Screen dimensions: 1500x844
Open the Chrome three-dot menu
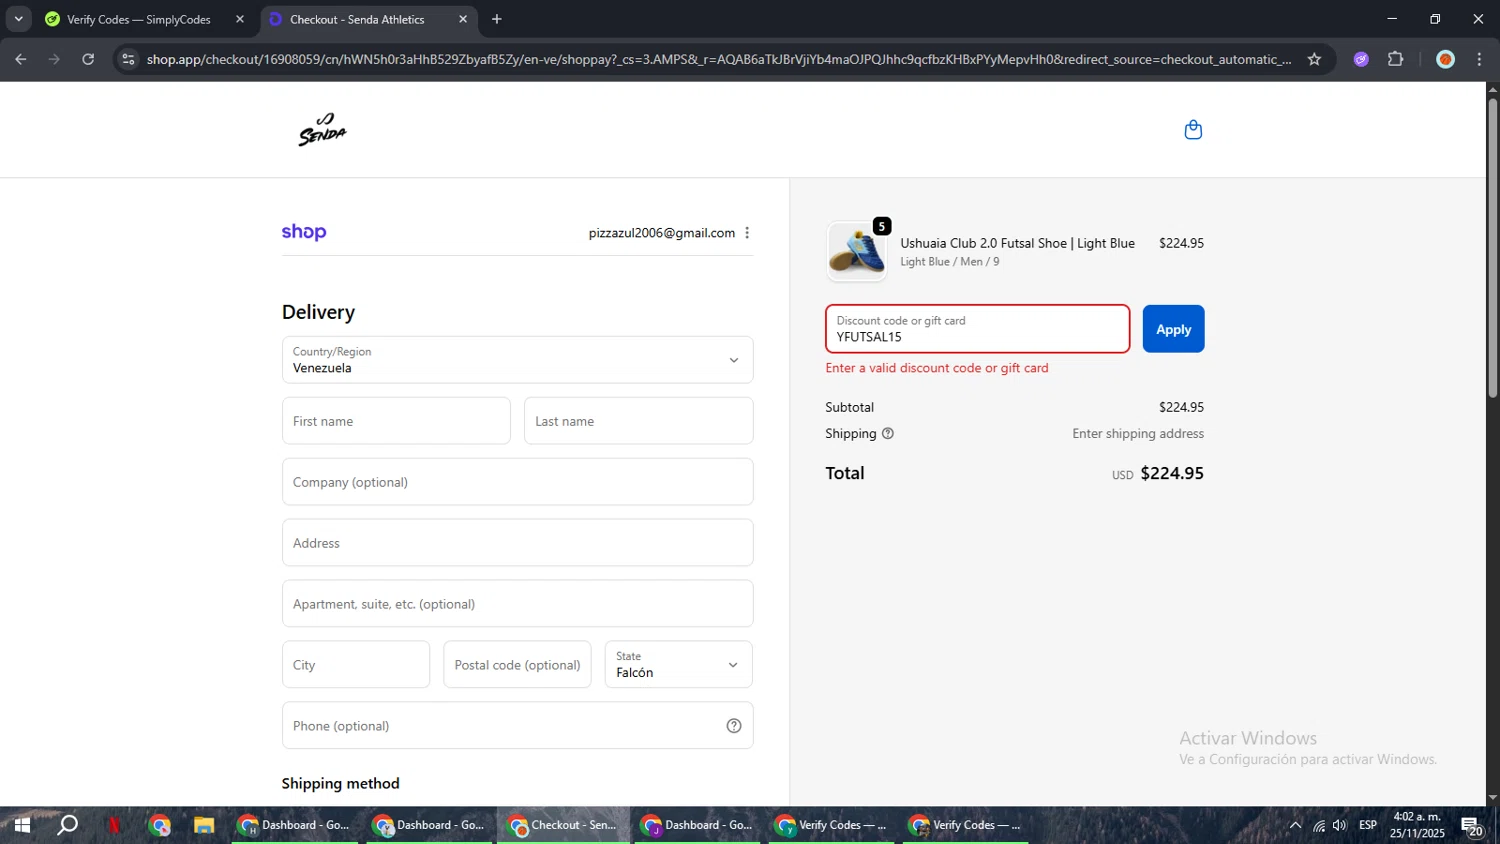click(1479, 59)
